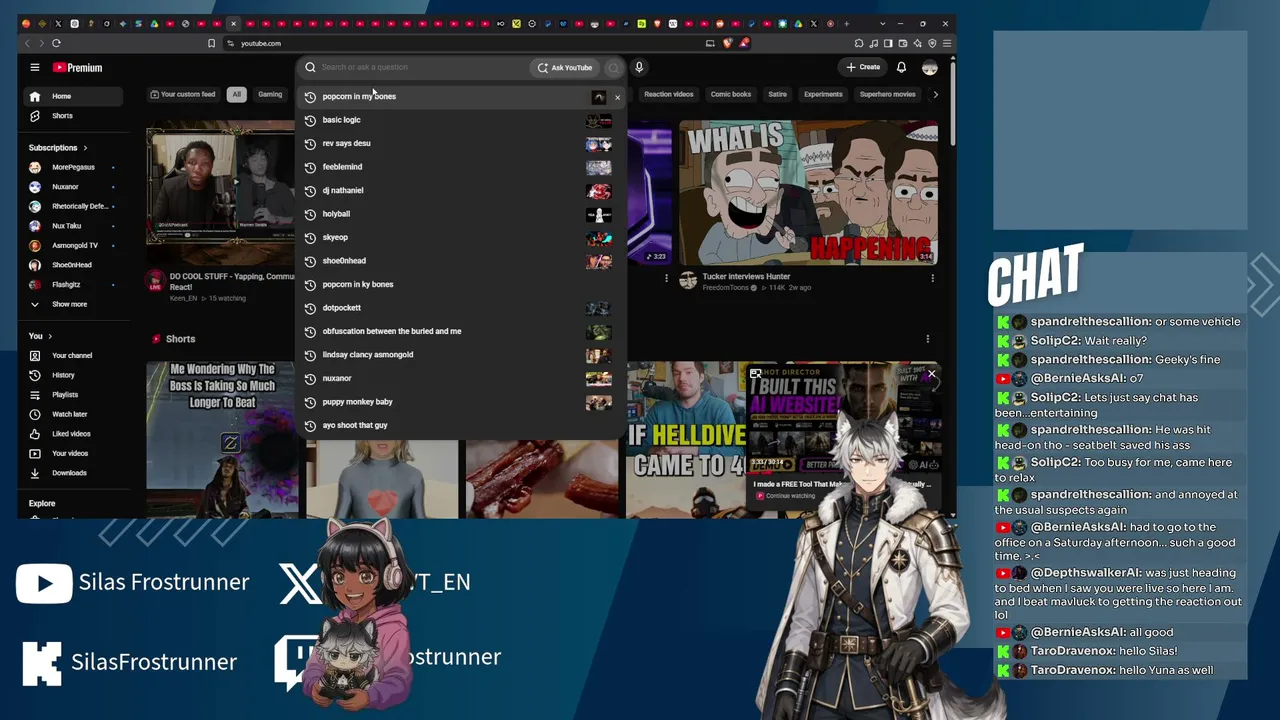1280x720 pixels.
Task: Open YouTube notifications bell
Action: click(901, 68)
